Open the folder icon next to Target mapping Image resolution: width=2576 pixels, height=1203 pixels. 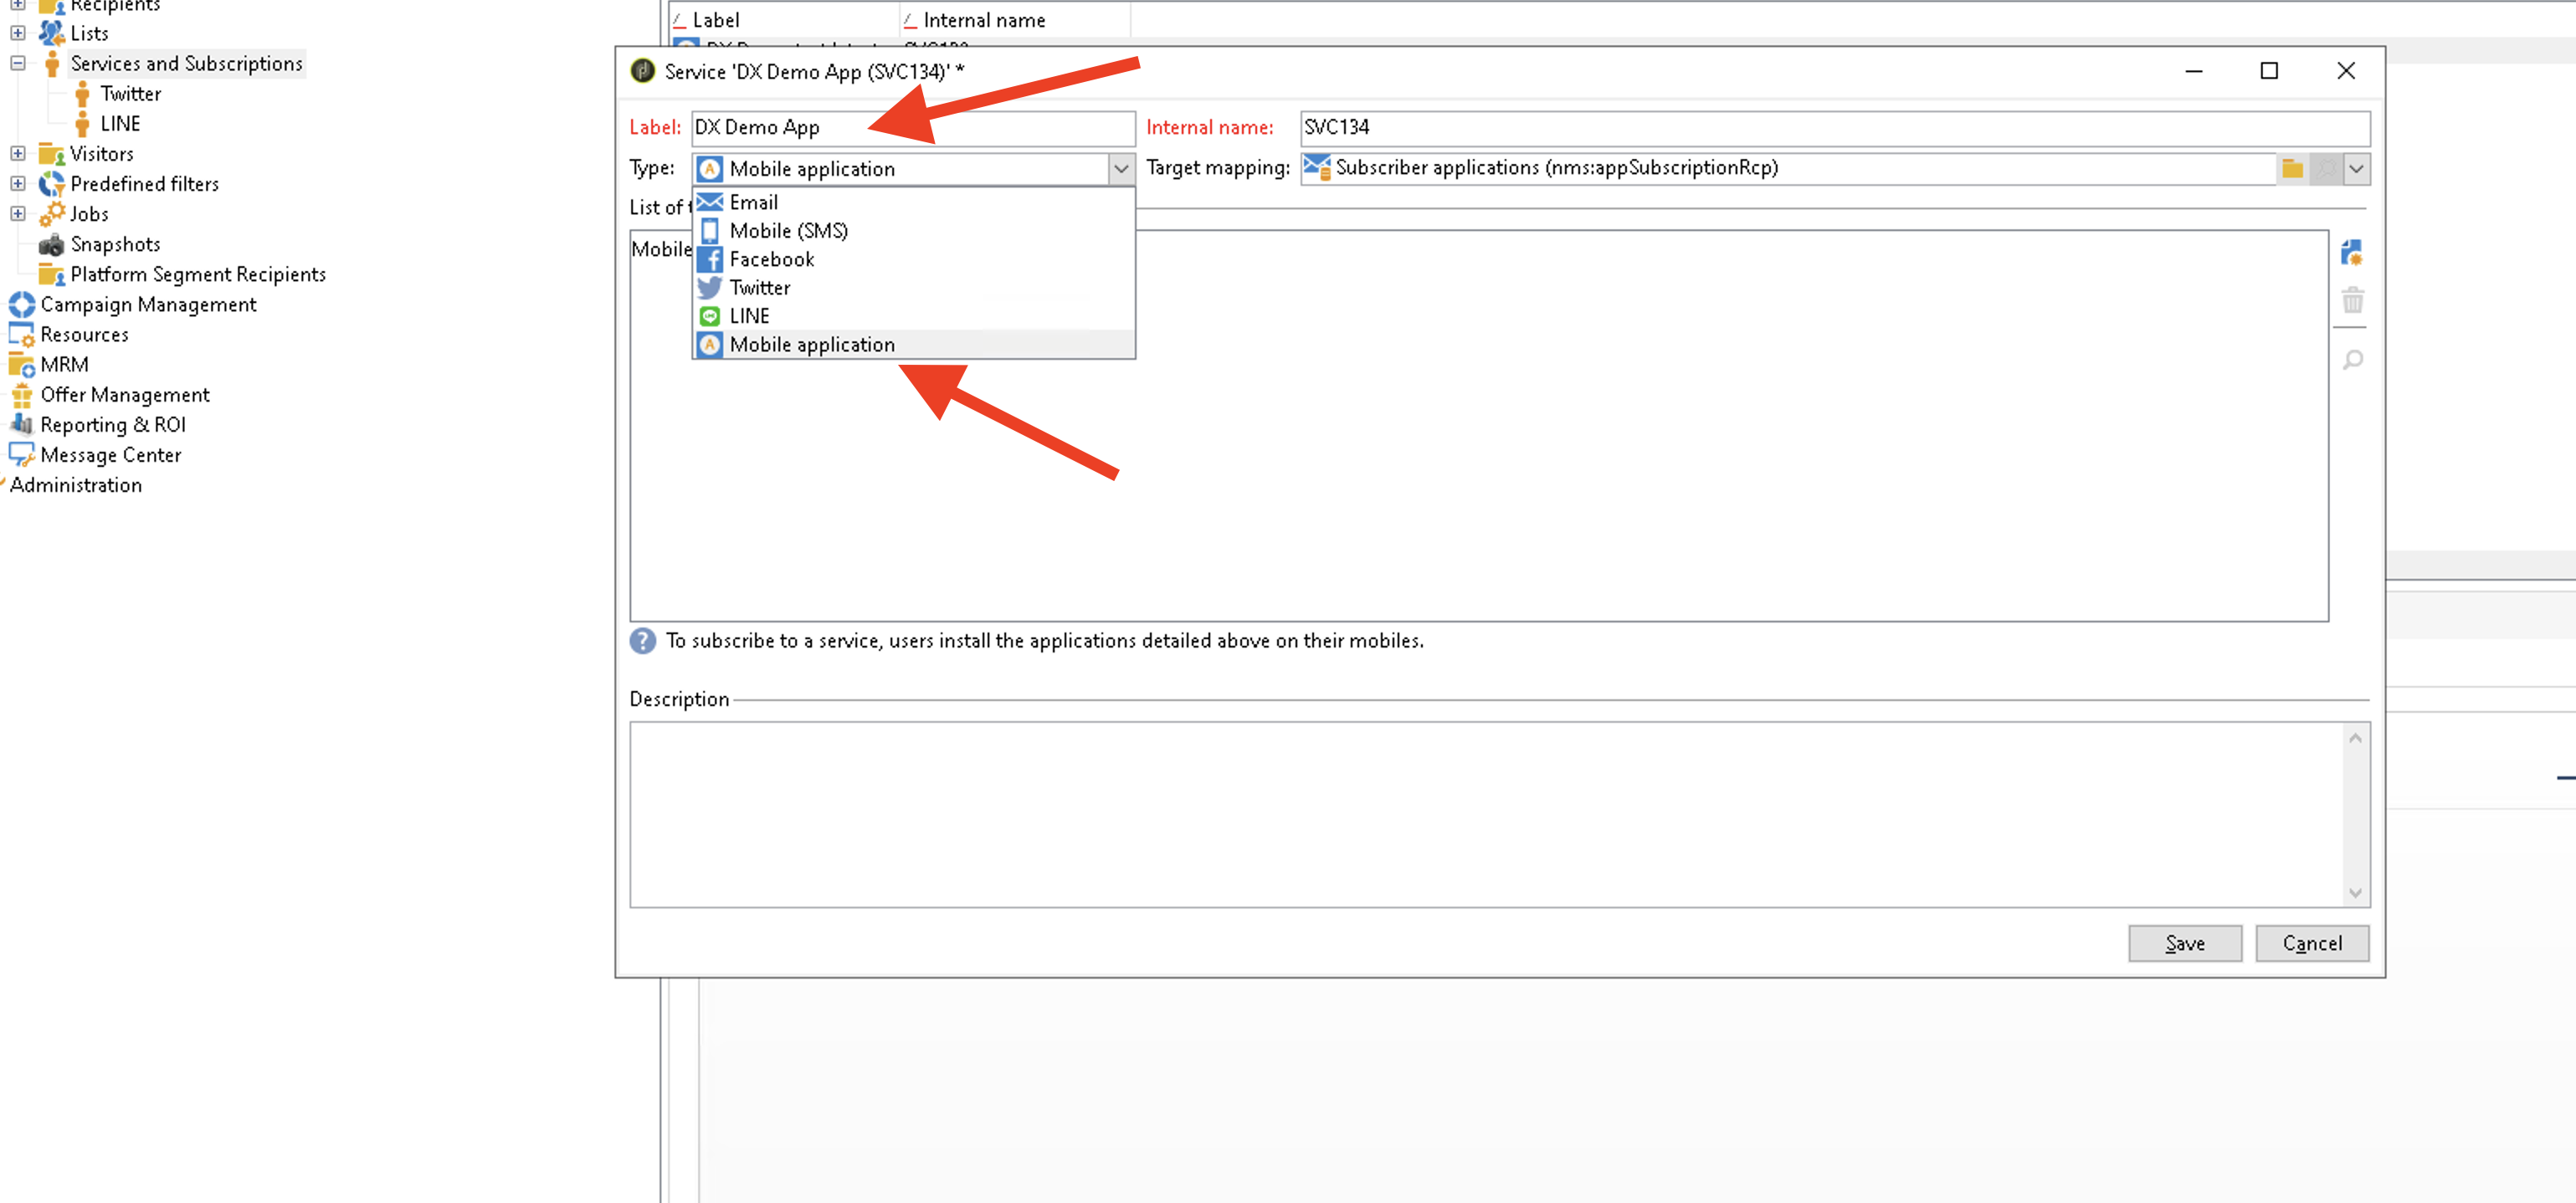tap(2292, 169)
